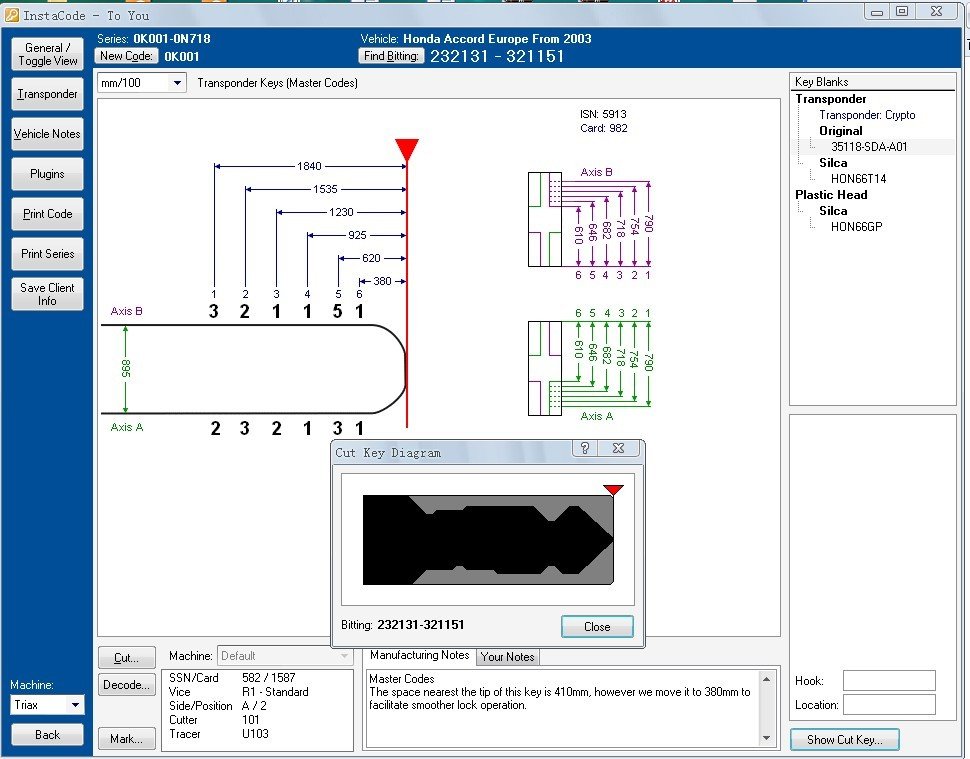970x759 pixels.
Task: Click the Mark... button
Action: coord(127,739)
